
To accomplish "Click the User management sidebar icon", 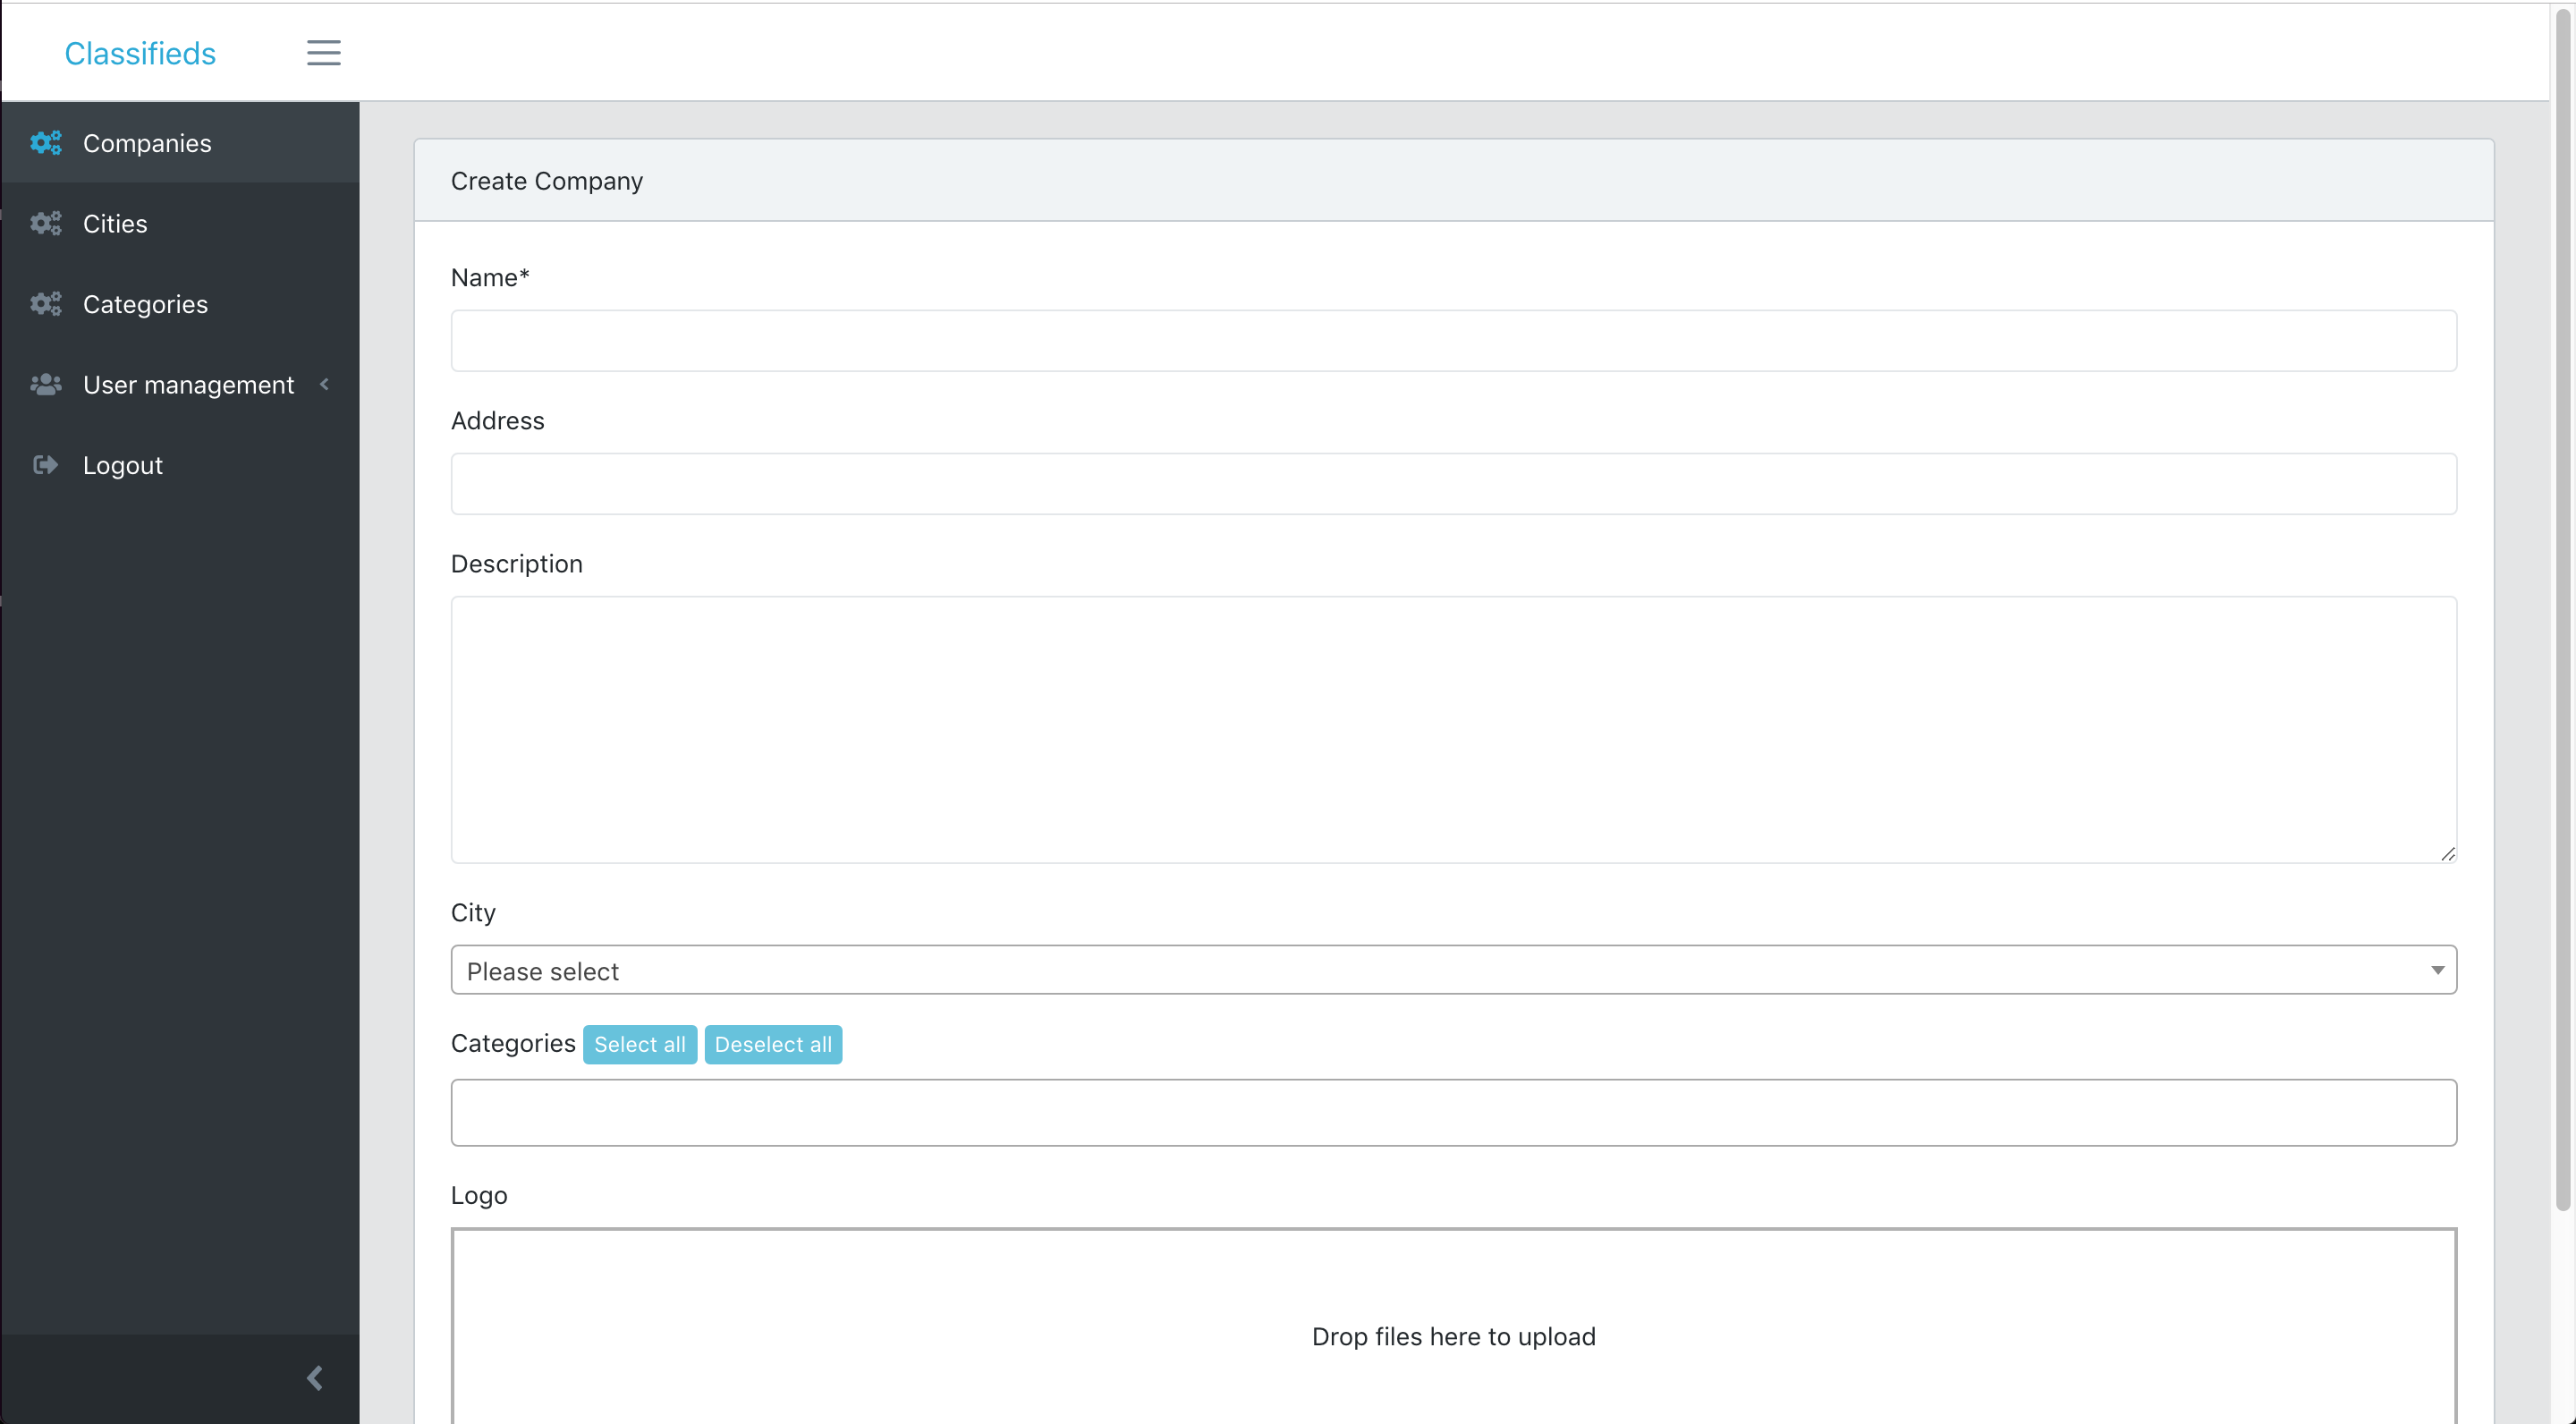I will coord(47,384).
